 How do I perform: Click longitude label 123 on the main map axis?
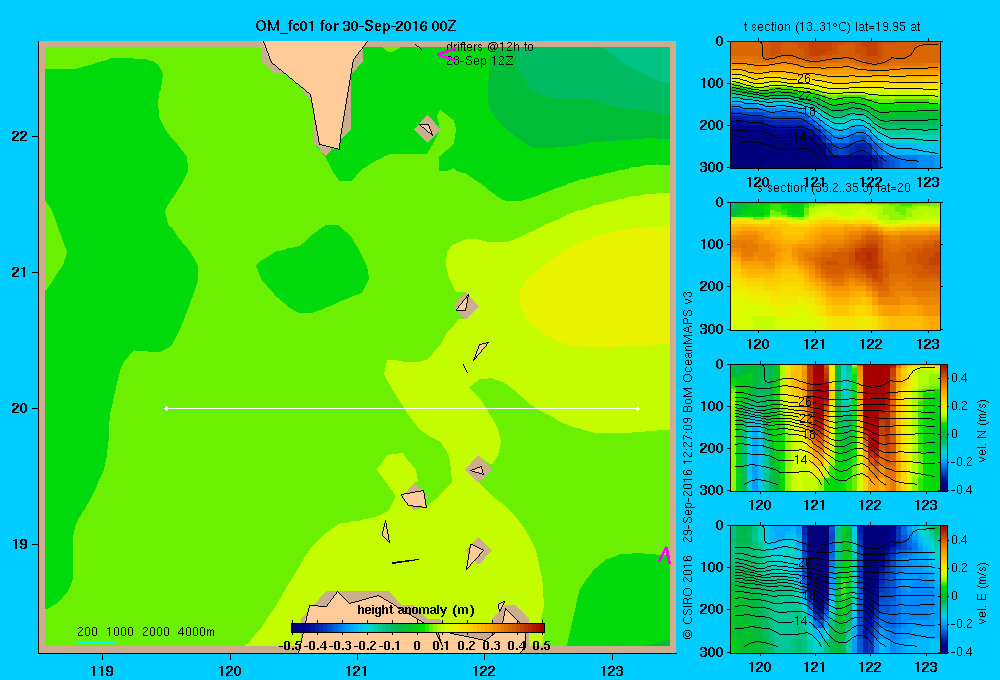pyautogui.click(x=612, y=670)
